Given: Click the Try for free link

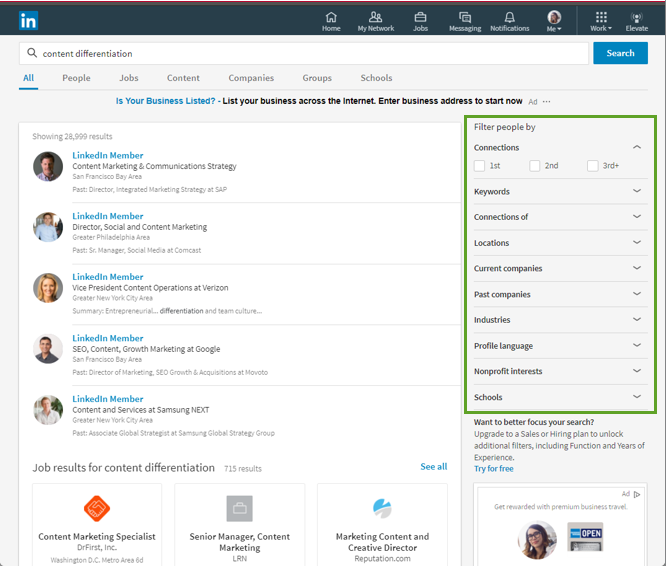Looking at the screenshot, I should 494,469.
